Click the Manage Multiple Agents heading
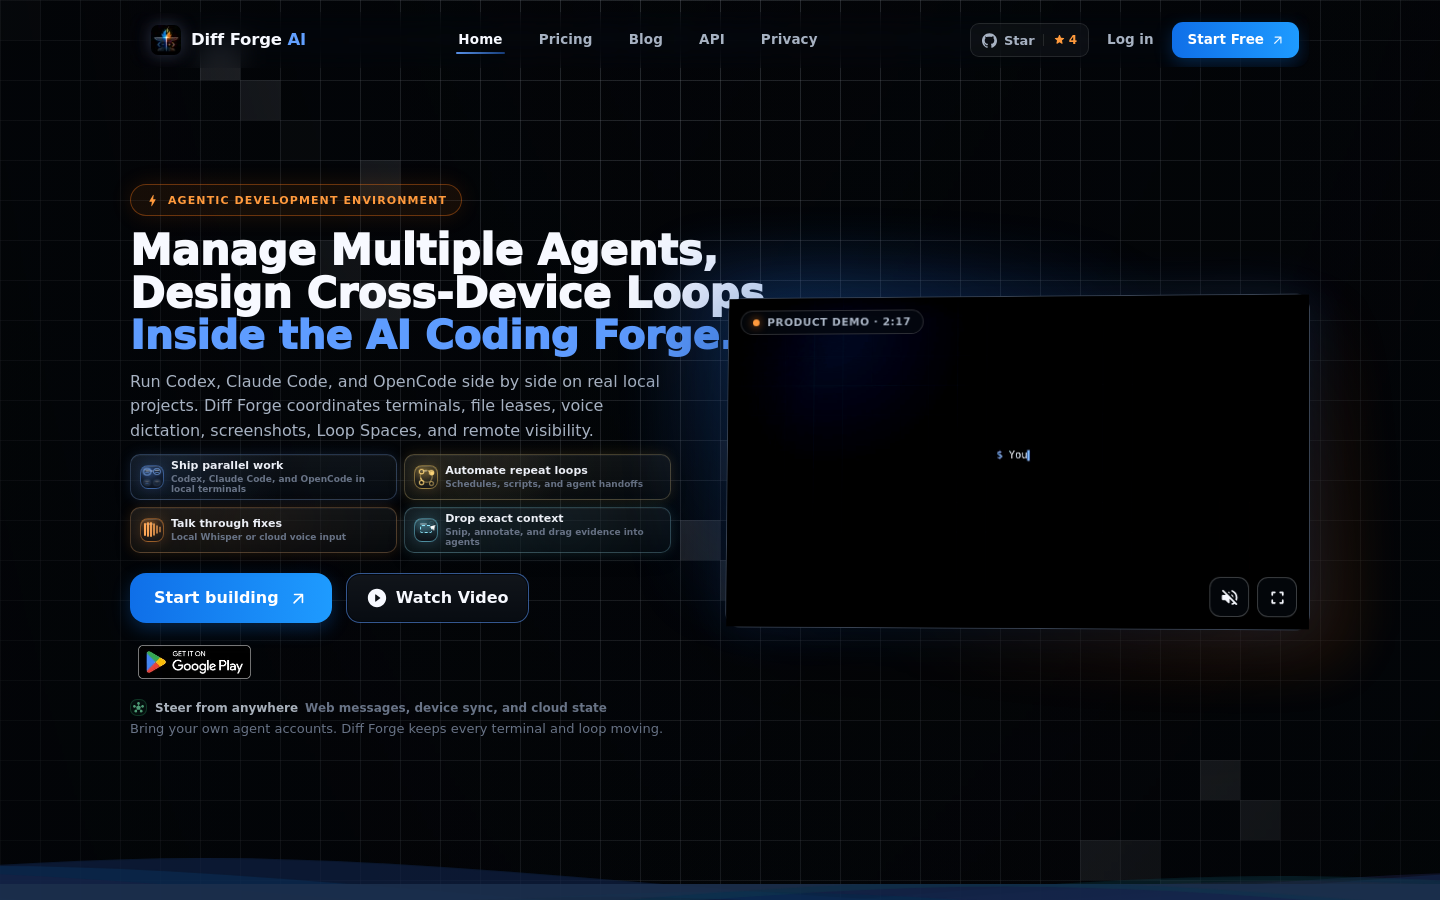 pos(425,249)
